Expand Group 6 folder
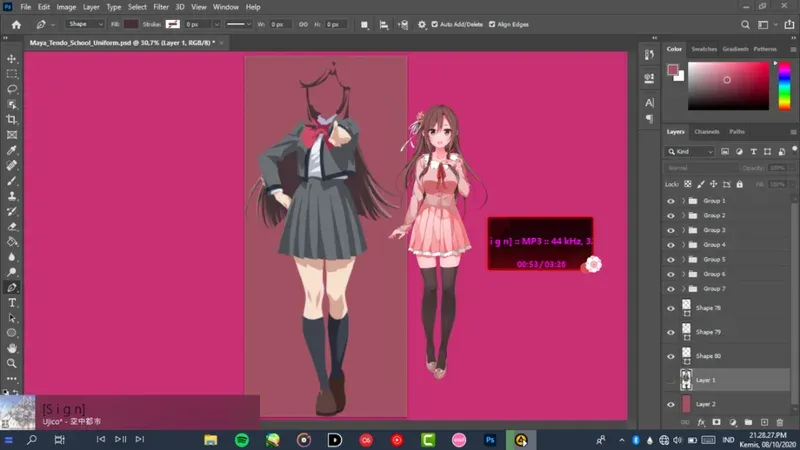800x450 pixels. (683, 274)
